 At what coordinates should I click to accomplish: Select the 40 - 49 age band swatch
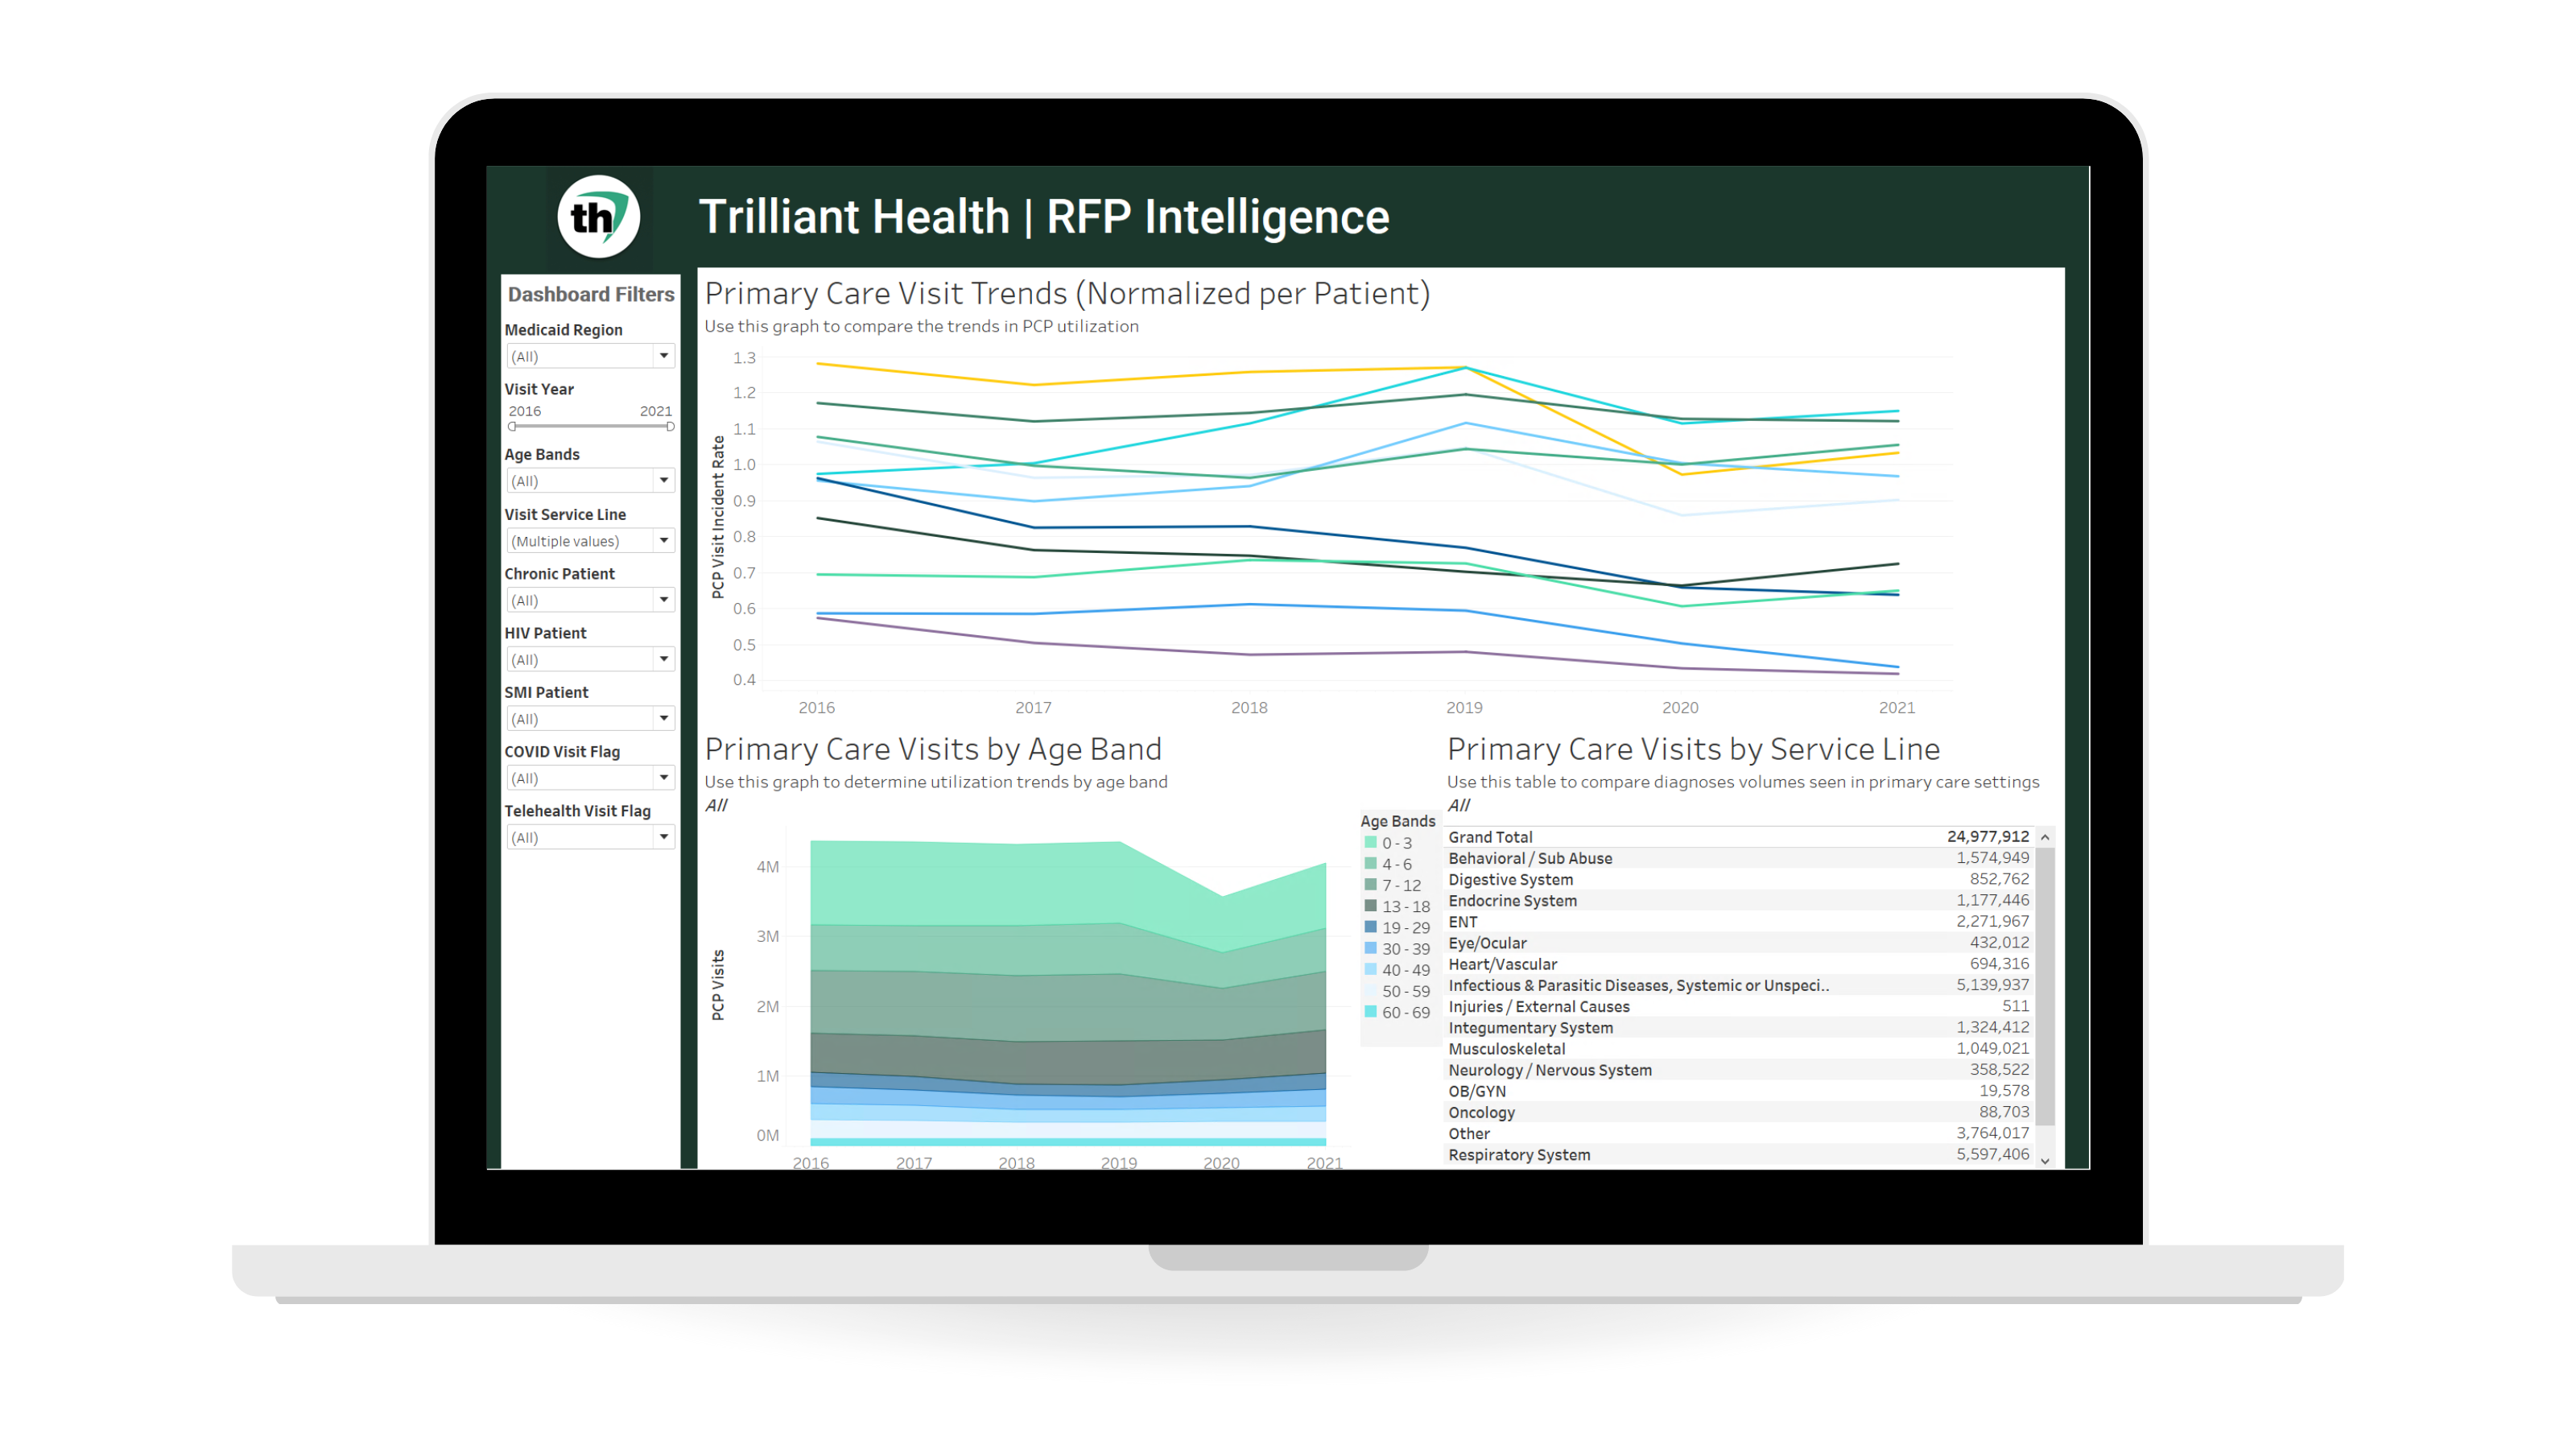(1371, 970)
